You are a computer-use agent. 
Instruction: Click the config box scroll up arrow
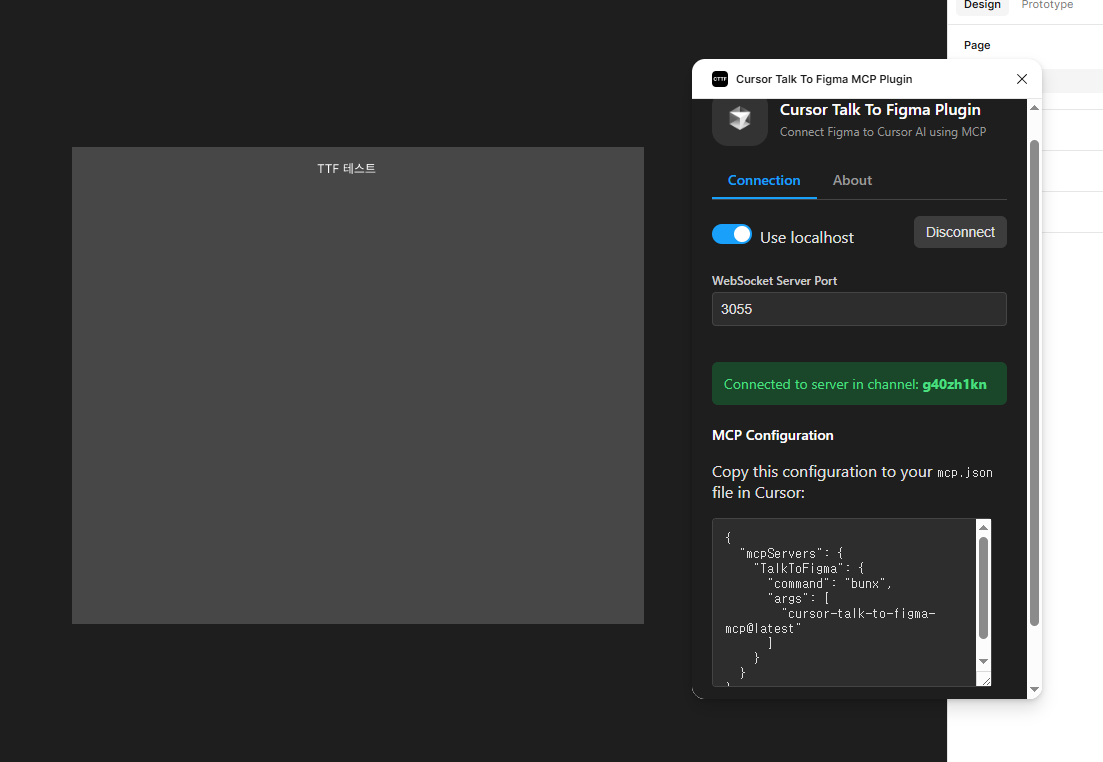click(x=983, y=528)
